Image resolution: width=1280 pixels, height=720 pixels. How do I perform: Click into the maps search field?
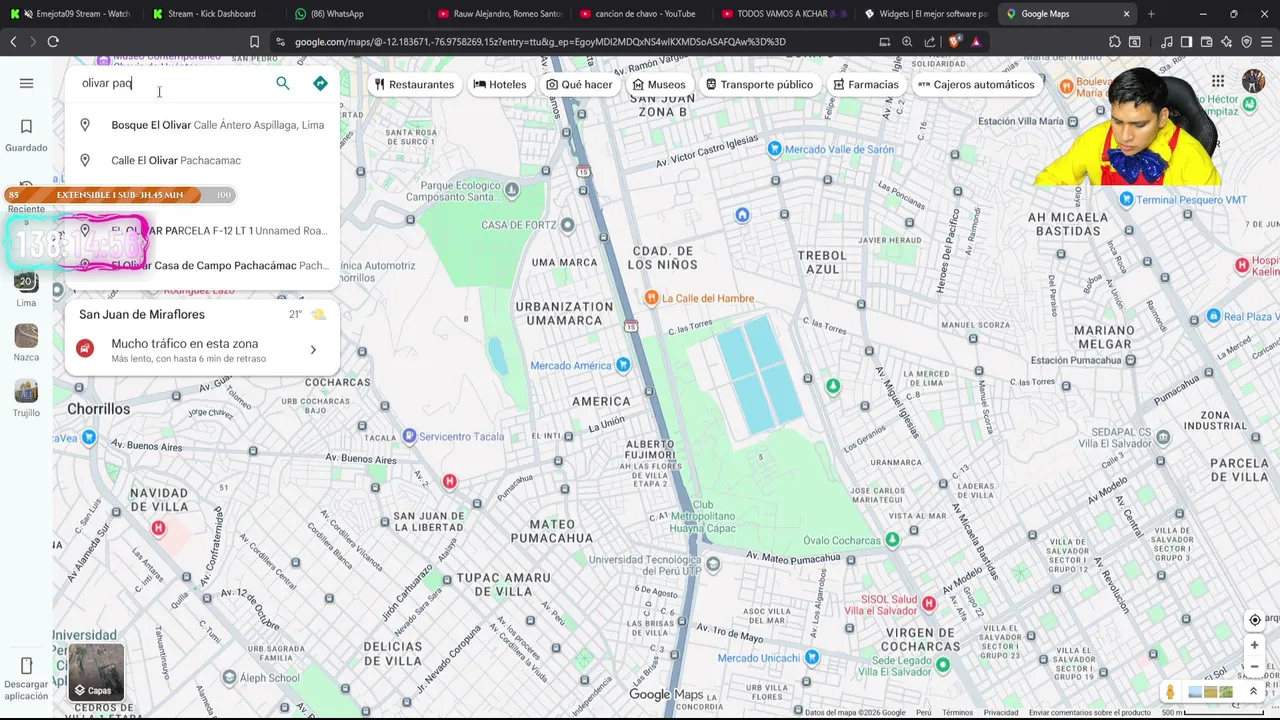click(175, 83)
